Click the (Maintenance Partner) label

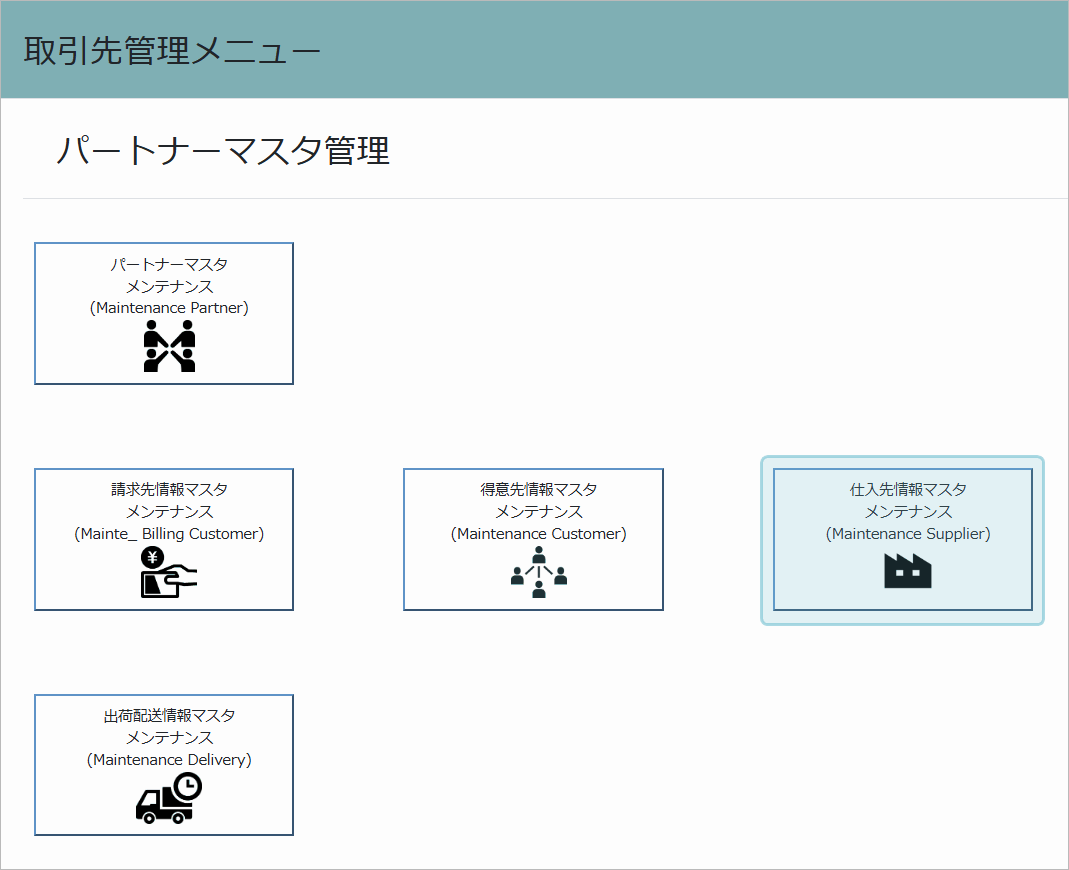point(169,308)
